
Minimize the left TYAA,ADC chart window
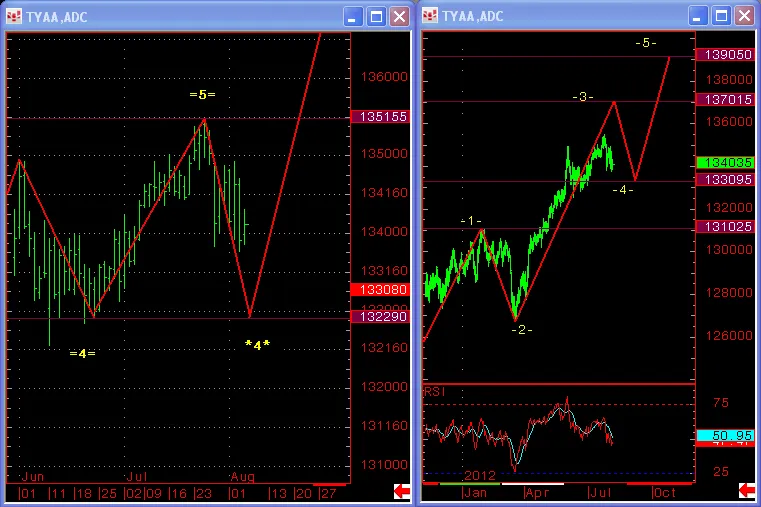click(353, 16)
